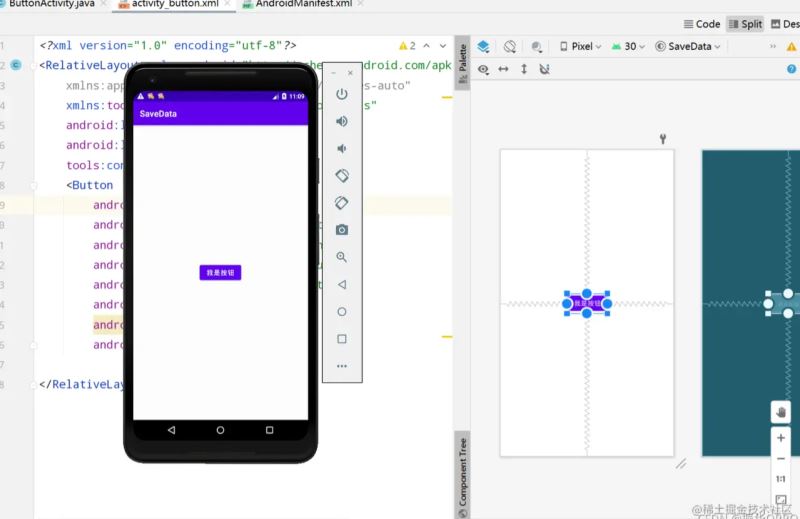The height and width of the screenshot is (519, 800).
Task: Toggle the layout view options eye icon
Action: [x=483, y=69]
